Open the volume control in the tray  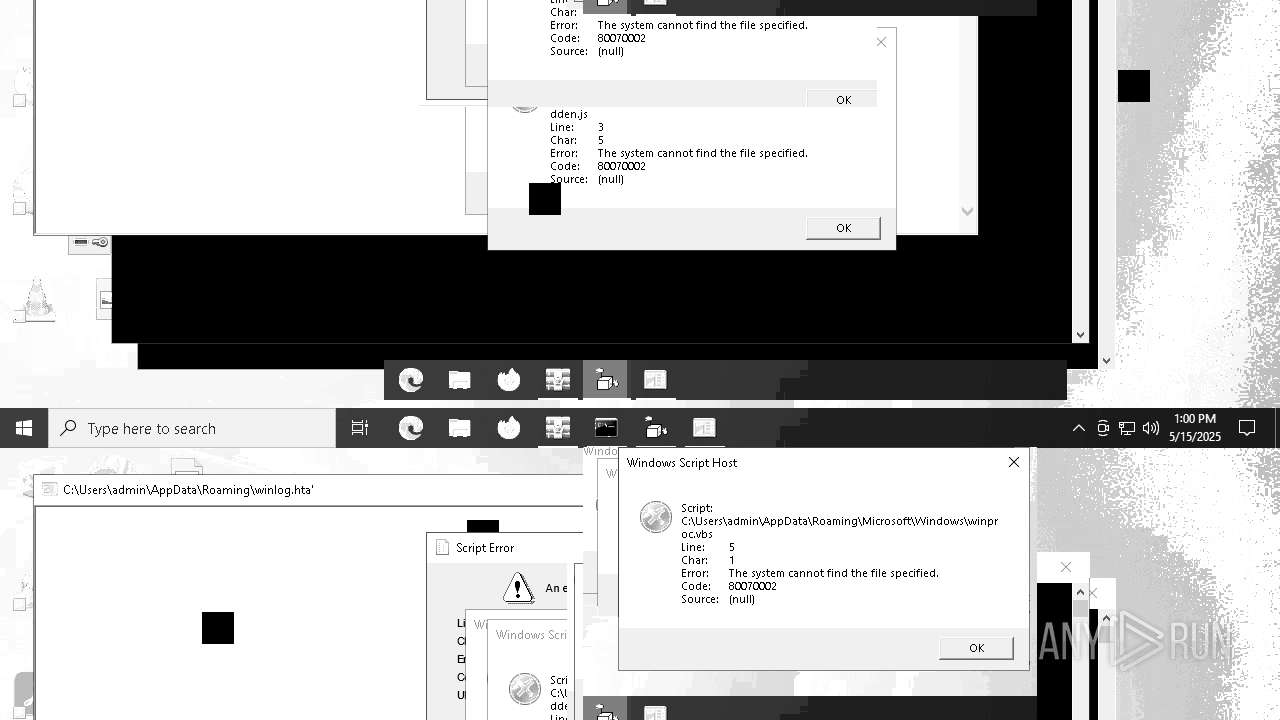pyautogui.click(x=1151, y=428)
